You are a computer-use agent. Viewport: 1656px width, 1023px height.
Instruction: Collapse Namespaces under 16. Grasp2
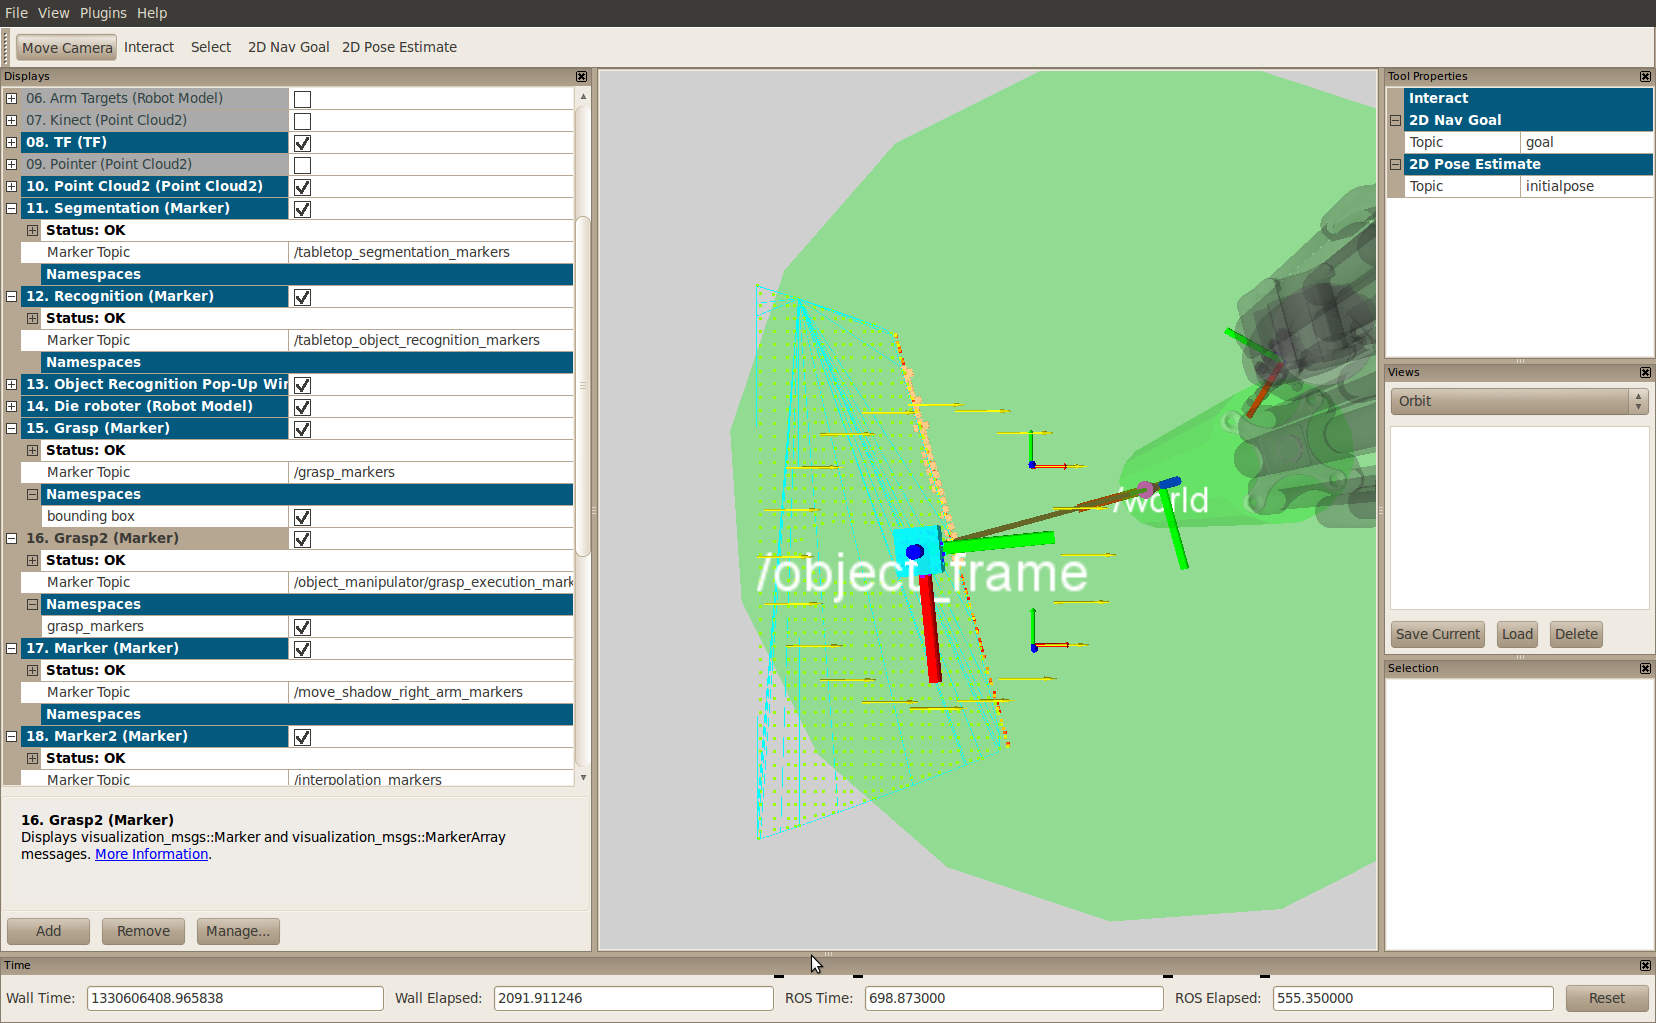pyautogui.click(x=33, y=604)
